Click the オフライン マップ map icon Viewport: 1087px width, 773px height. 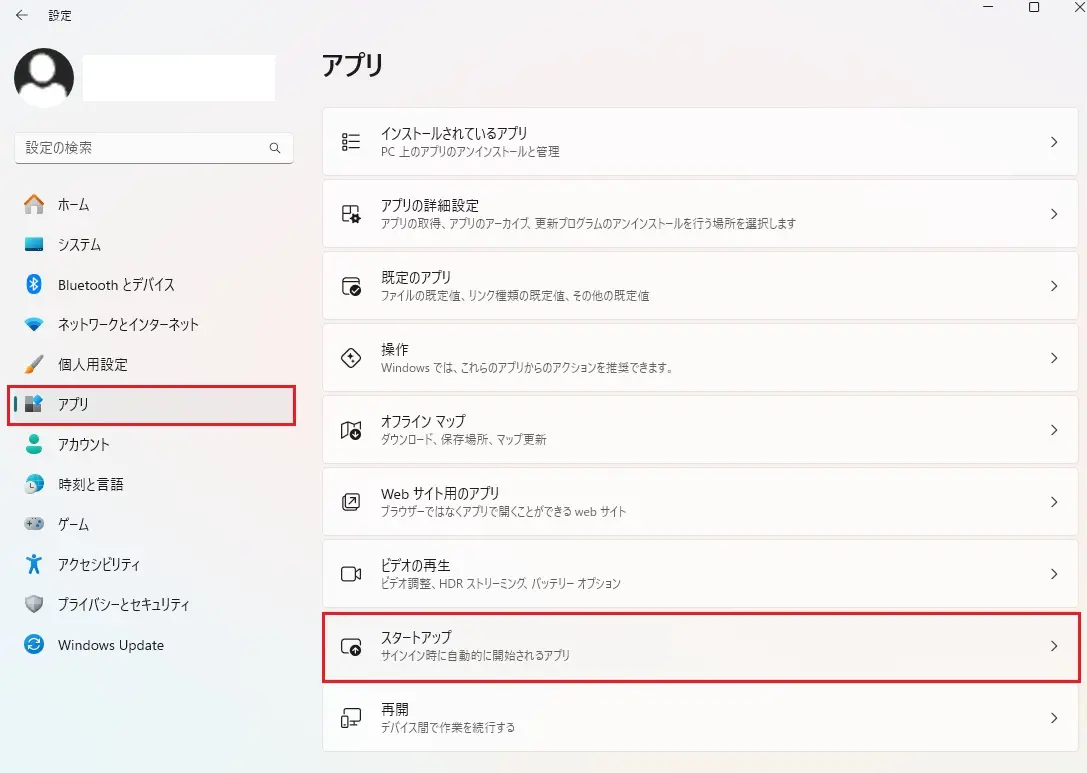pos(351,430)
